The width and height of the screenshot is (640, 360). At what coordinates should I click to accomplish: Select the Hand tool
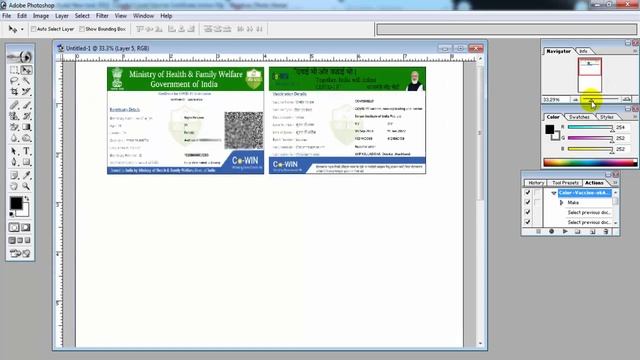pyautogui.click(x=14, y=187)
